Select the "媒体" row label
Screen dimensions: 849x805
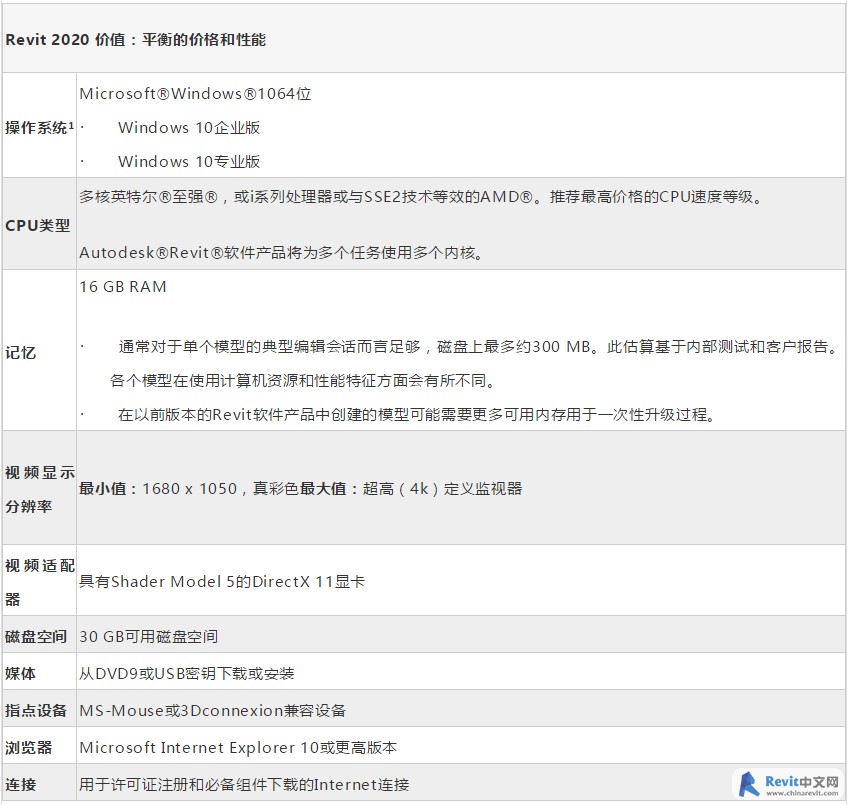click(x=21, y=673)
